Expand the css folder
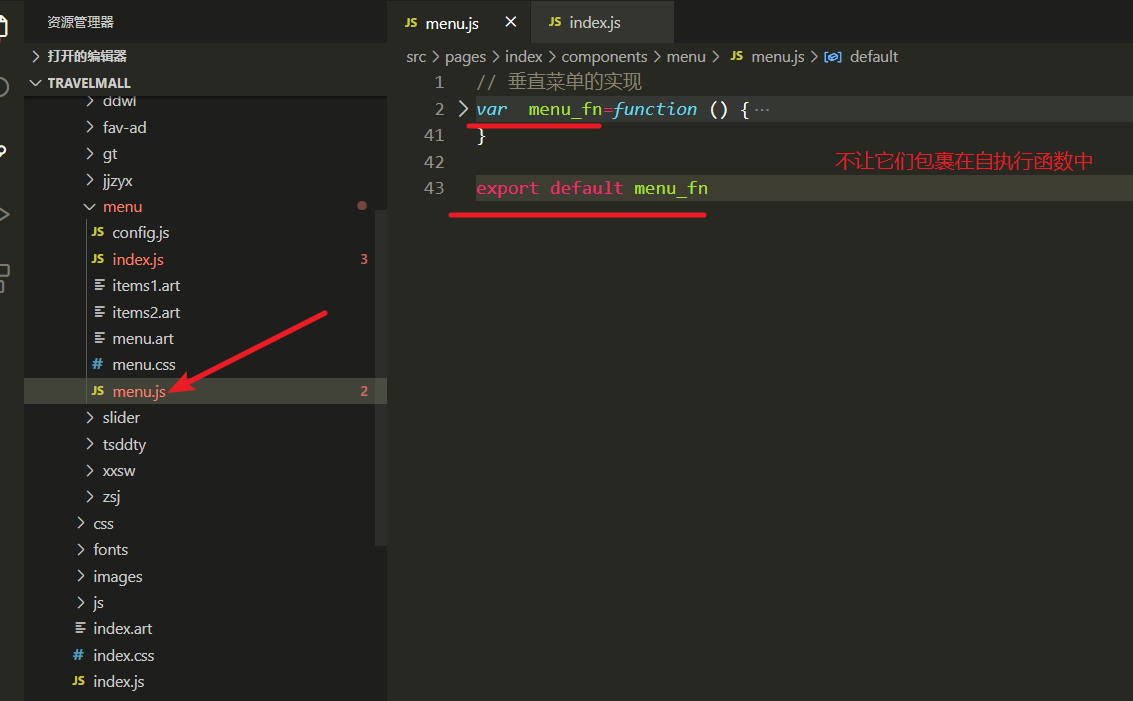Viewport: 1133px width, 701px height. pos(80,523)
